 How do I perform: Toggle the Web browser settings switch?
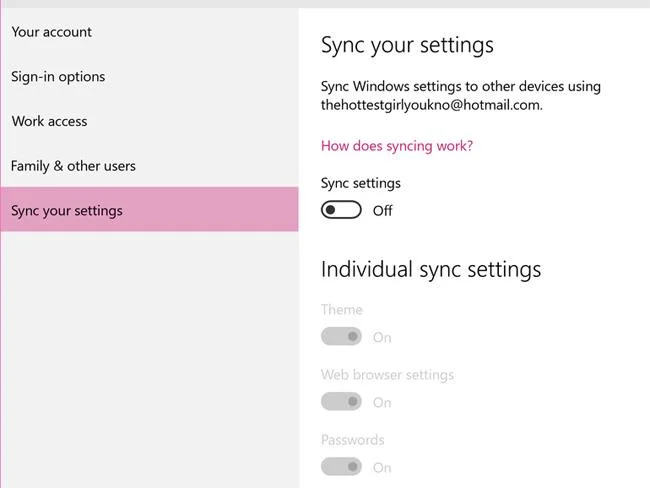pyautogui.click(x=341, y=401)
